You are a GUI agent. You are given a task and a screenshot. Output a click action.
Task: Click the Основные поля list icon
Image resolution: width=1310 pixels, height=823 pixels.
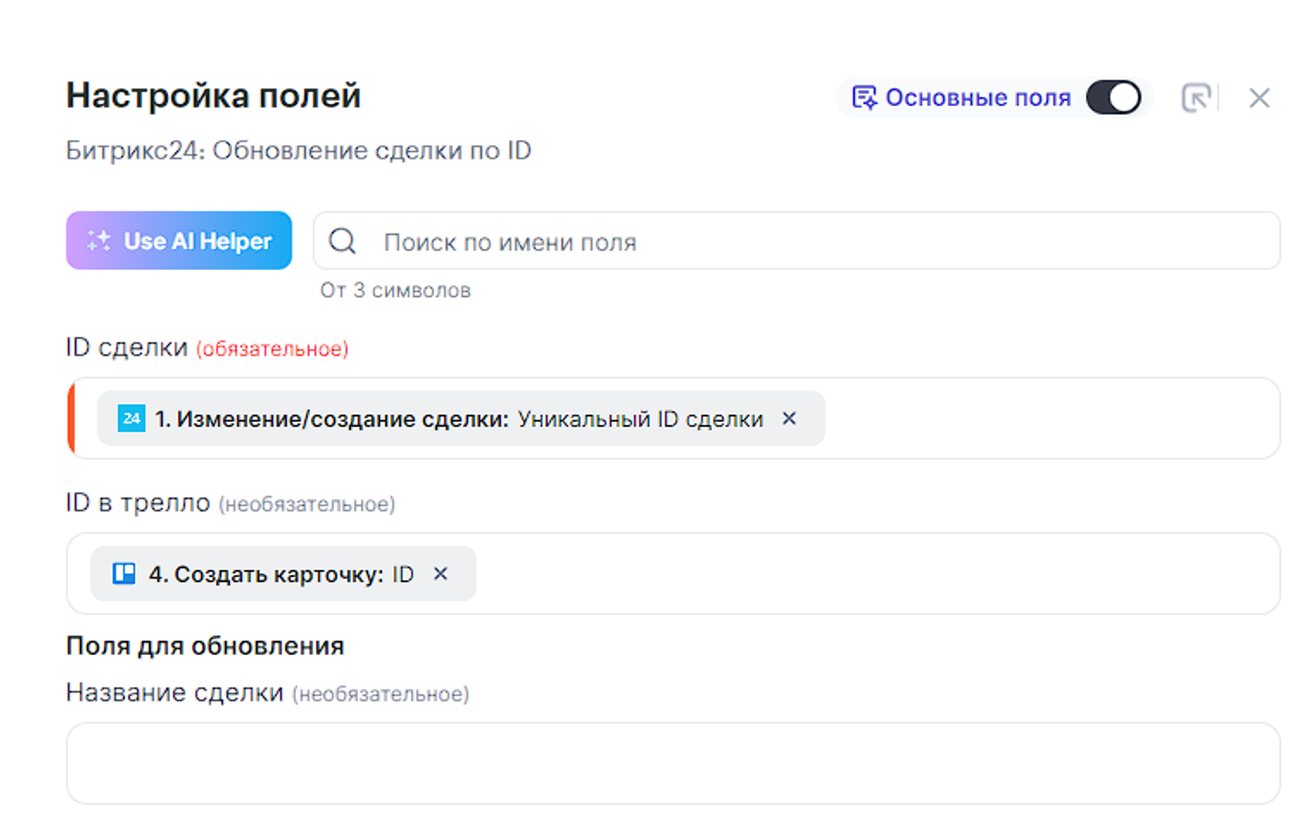[863, 98]
